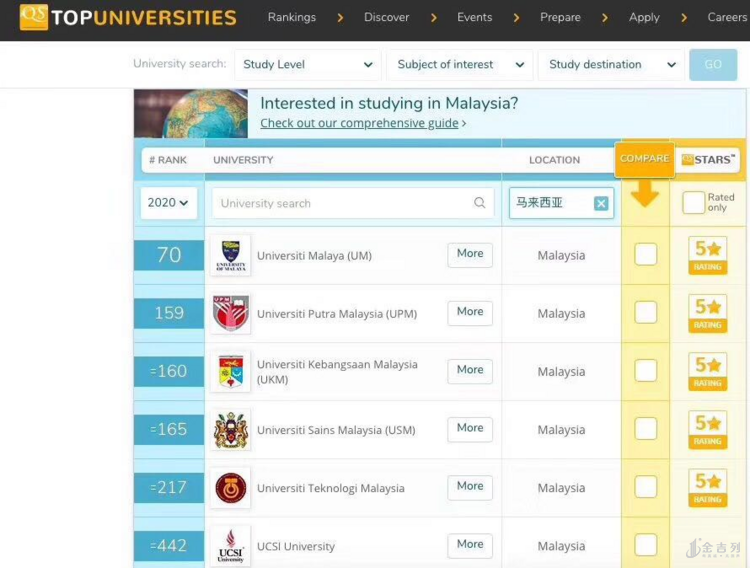750x568 pixels.
Task: Tick compare checkbox for UCSI University
Action: pyautogui.click(x=645, y=545)
